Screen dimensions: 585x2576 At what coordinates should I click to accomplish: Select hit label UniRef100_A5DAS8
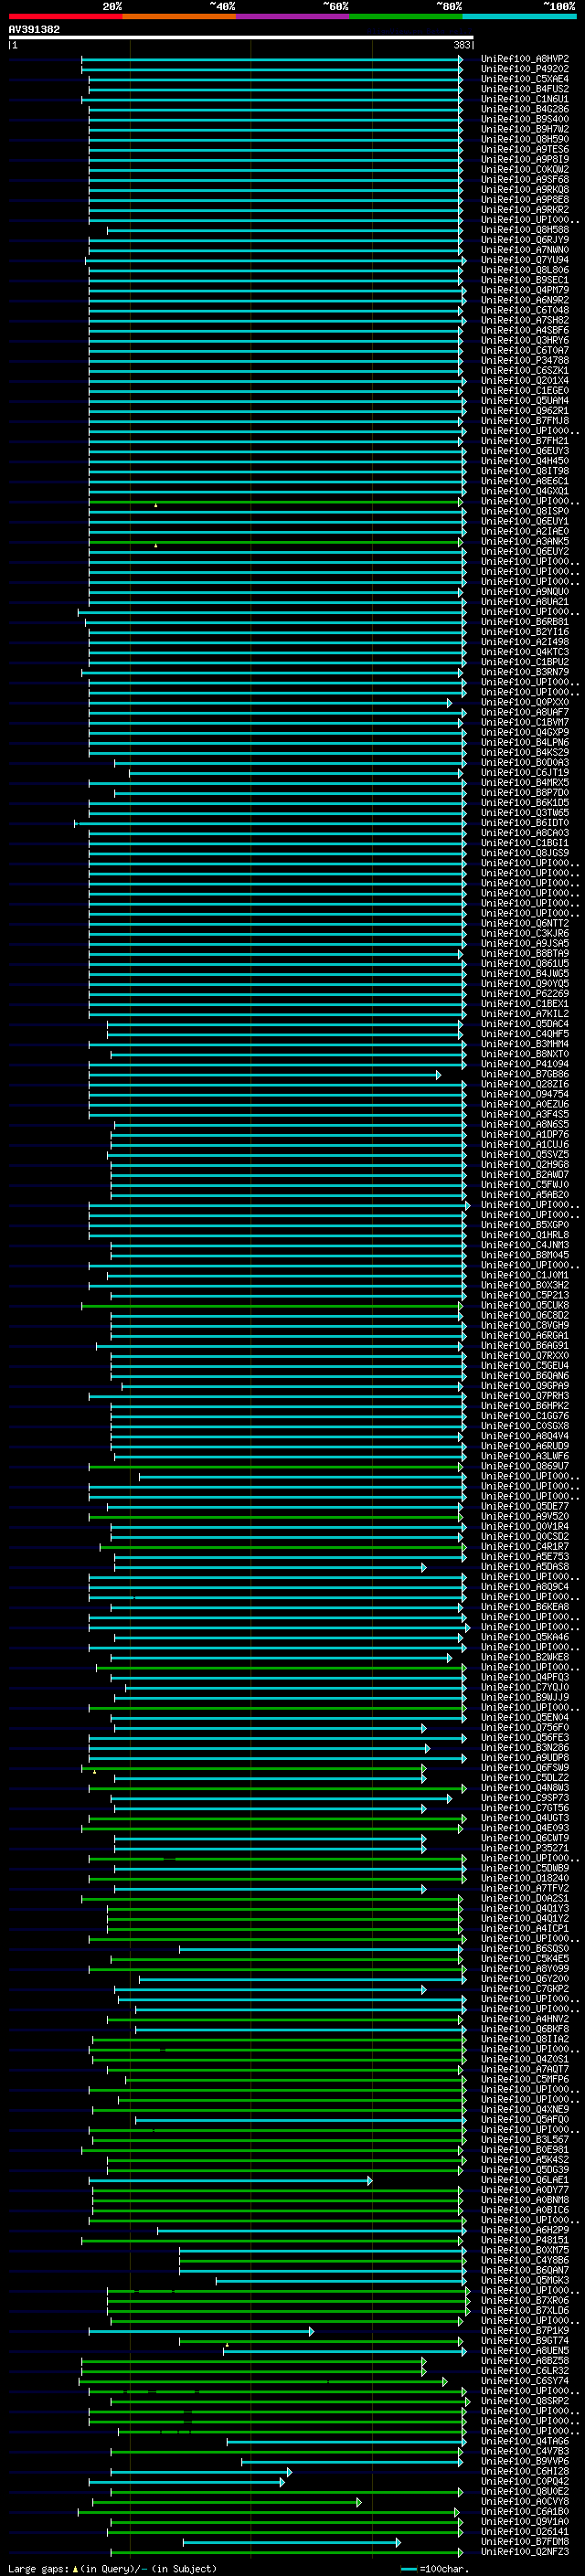[525, 1566]
